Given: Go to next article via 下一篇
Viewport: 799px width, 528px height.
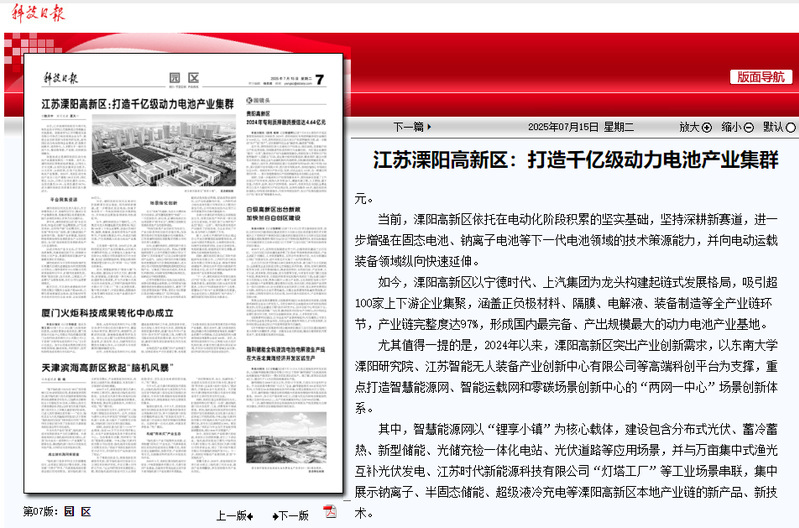Looking at the screenshot, I should (x=412, y=127).
